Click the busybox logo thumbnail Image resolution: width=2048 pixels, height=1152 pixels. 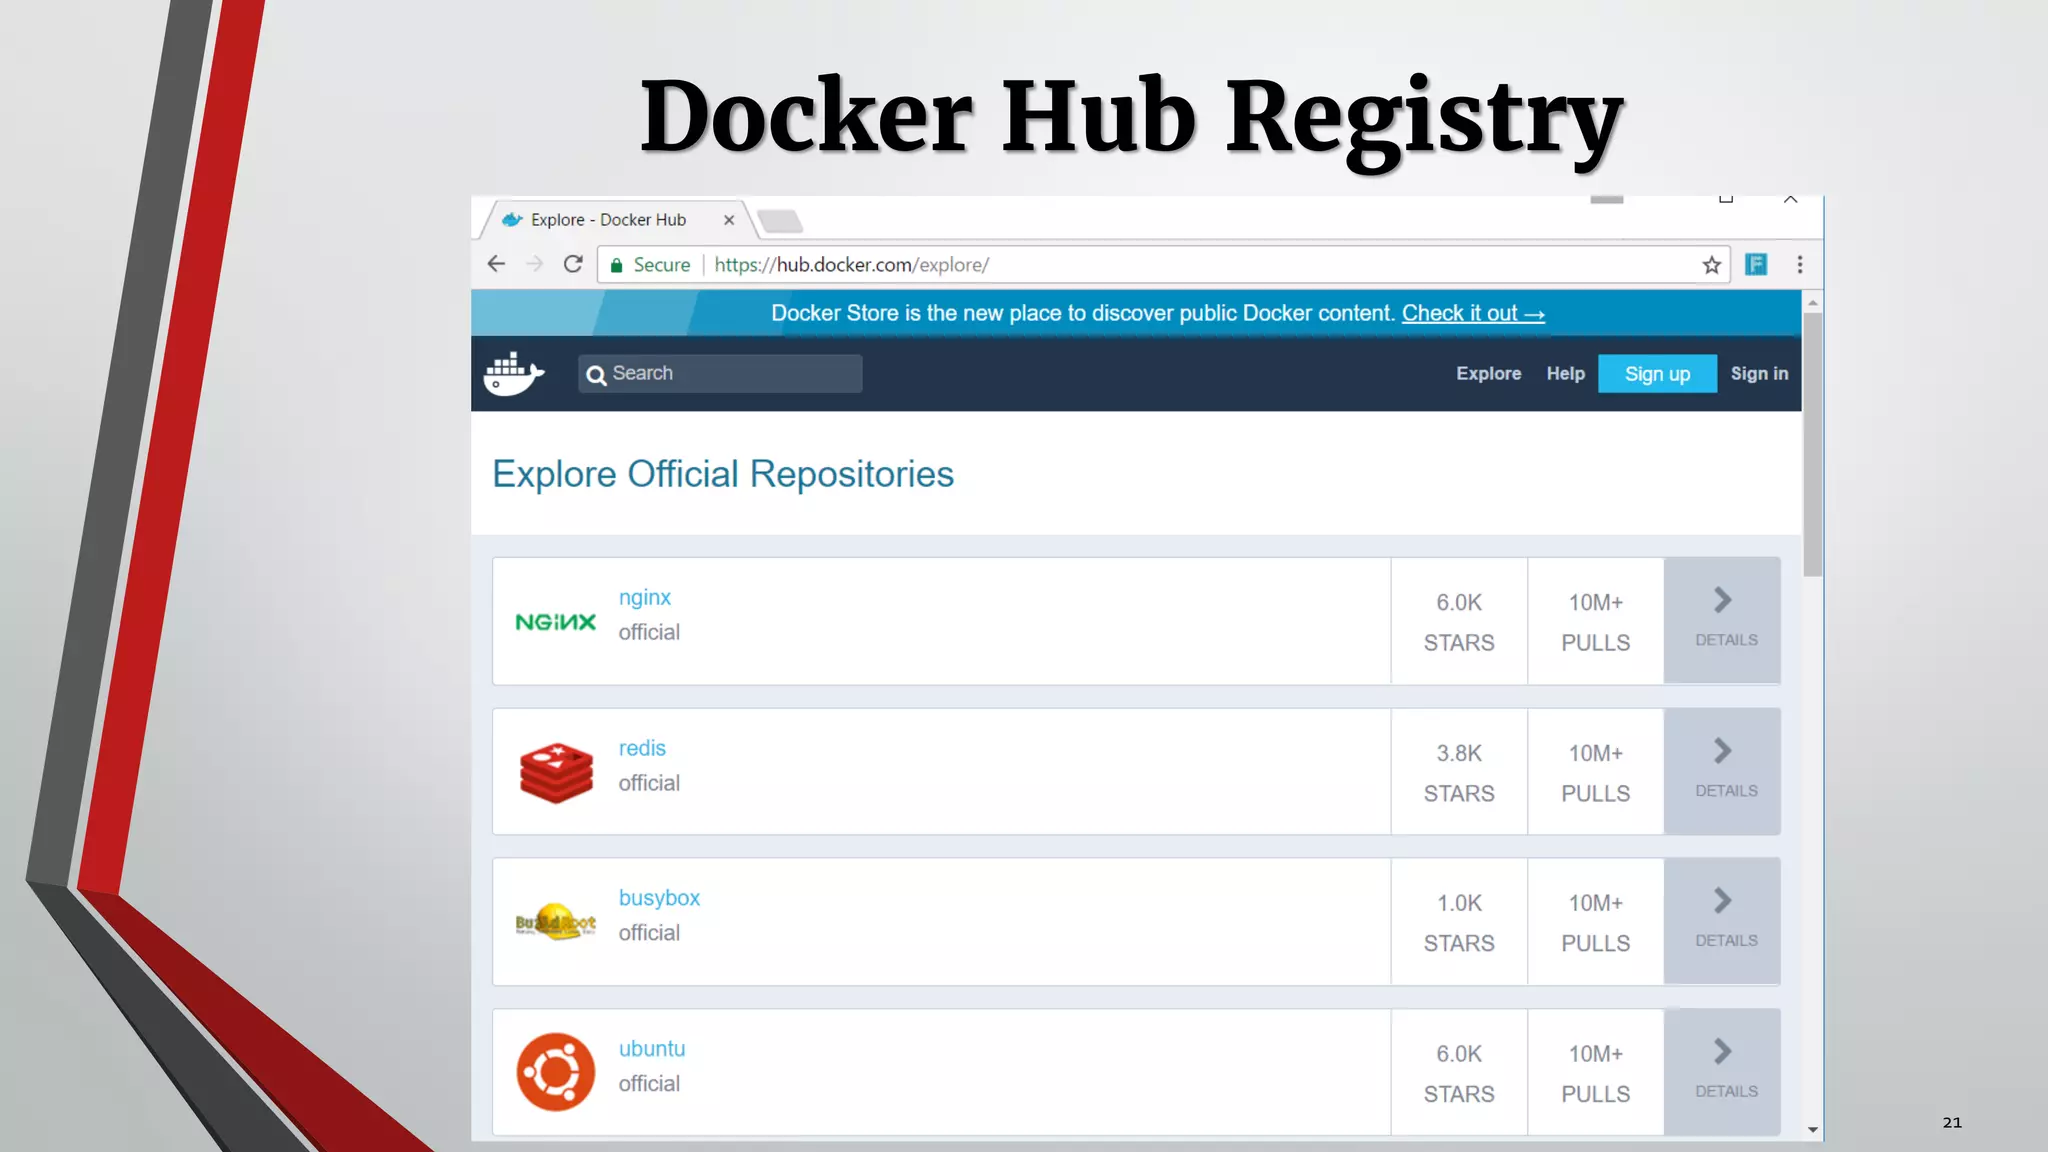pyautogui.click(x=555, y=921)
